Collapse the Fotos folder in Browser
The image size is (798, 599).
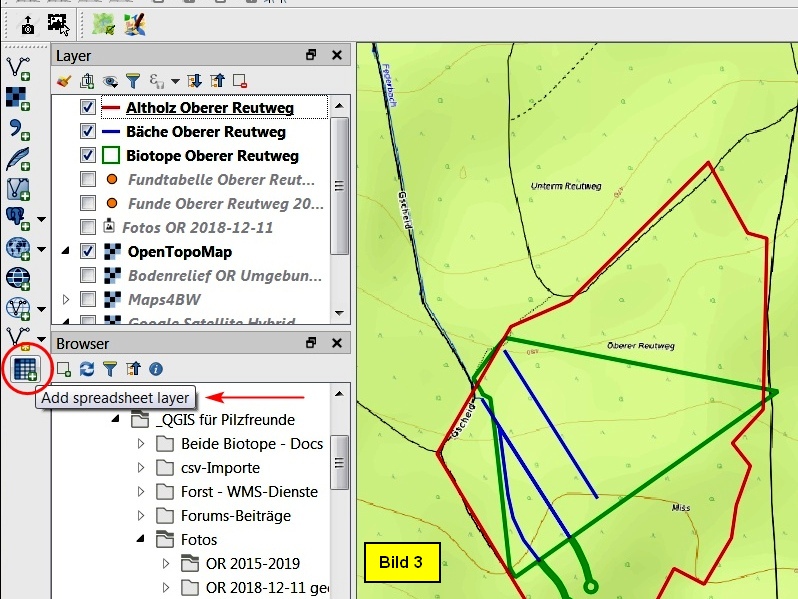coord(141,539)
